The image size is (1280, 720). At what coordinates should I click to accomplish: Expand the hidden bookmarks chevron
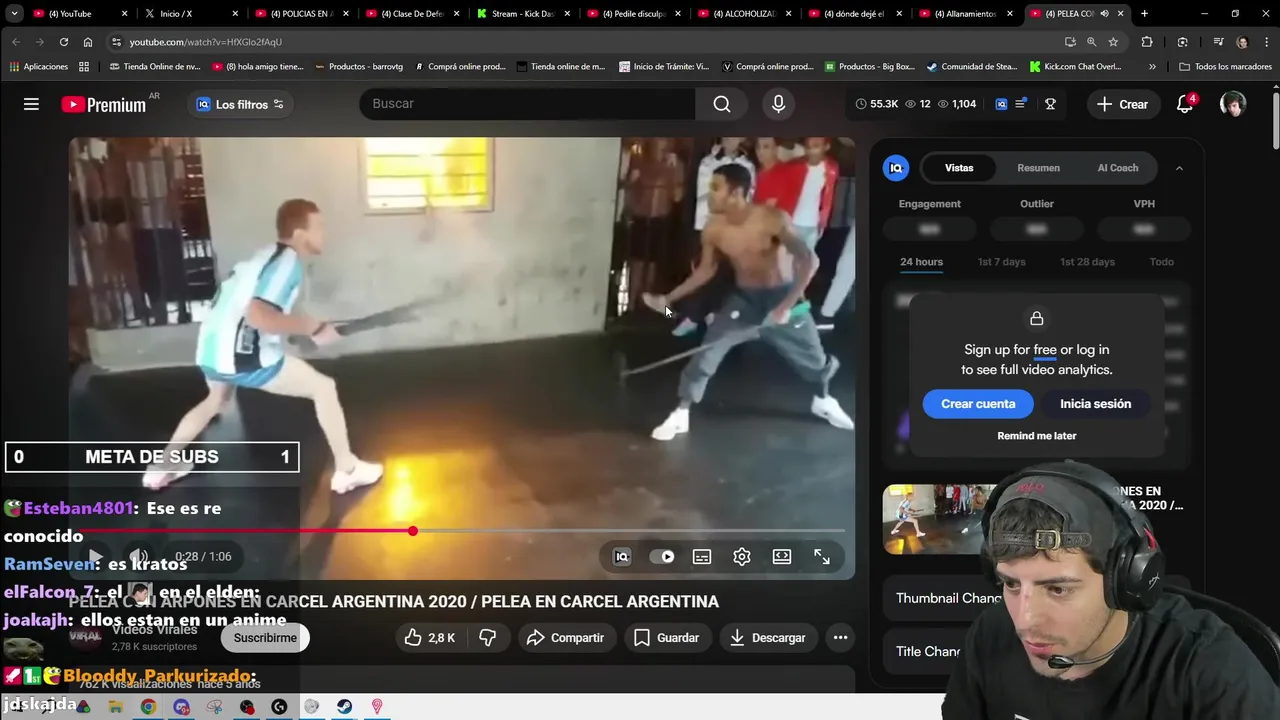(1152, 67)
